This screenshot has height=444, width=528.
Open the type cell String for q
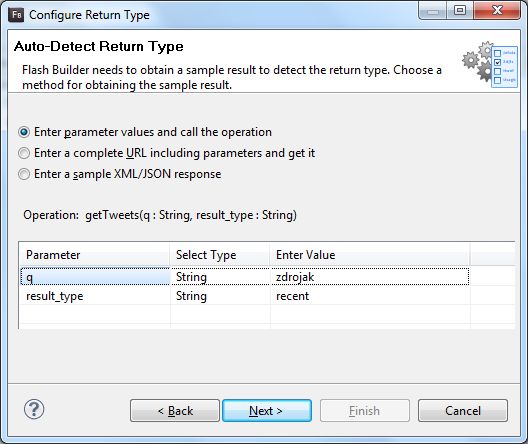(220, 277)
